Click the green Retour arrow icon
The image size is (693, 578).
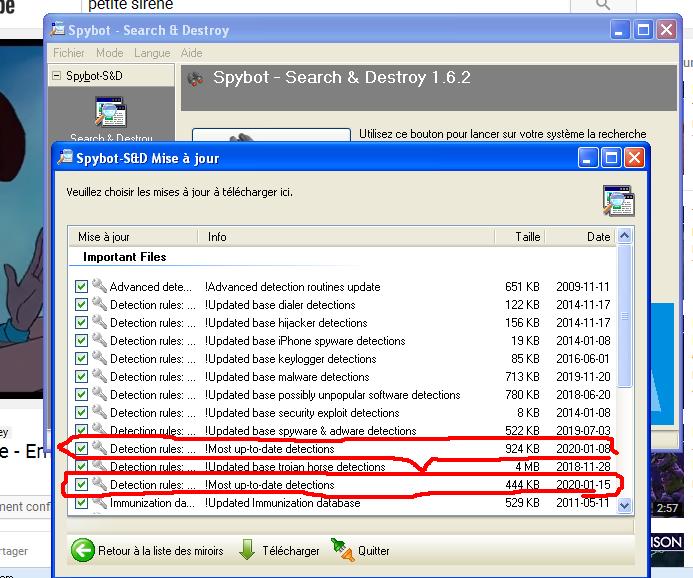(83, 550)
